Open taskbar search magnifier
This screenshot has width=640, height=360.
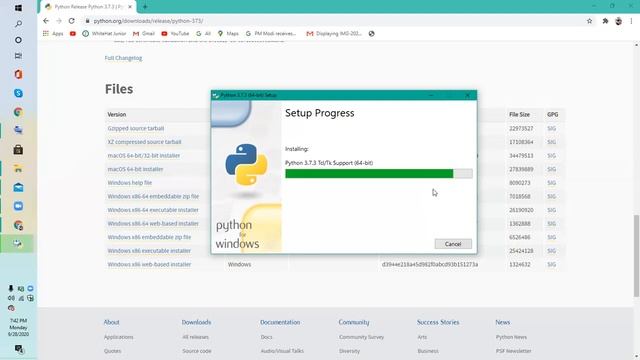point(18,24)
